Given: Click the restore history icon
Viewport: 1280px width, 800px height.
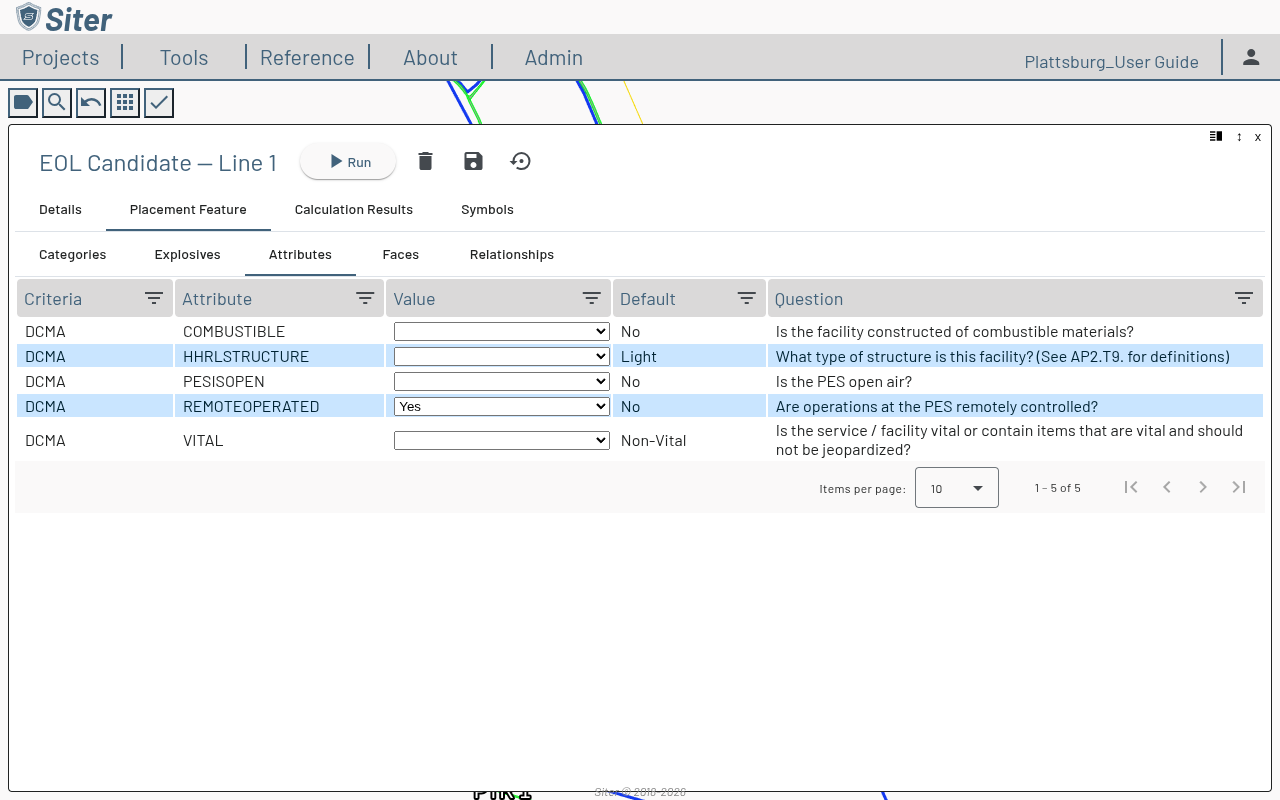Looking at the screenshot, I should 520,161.
